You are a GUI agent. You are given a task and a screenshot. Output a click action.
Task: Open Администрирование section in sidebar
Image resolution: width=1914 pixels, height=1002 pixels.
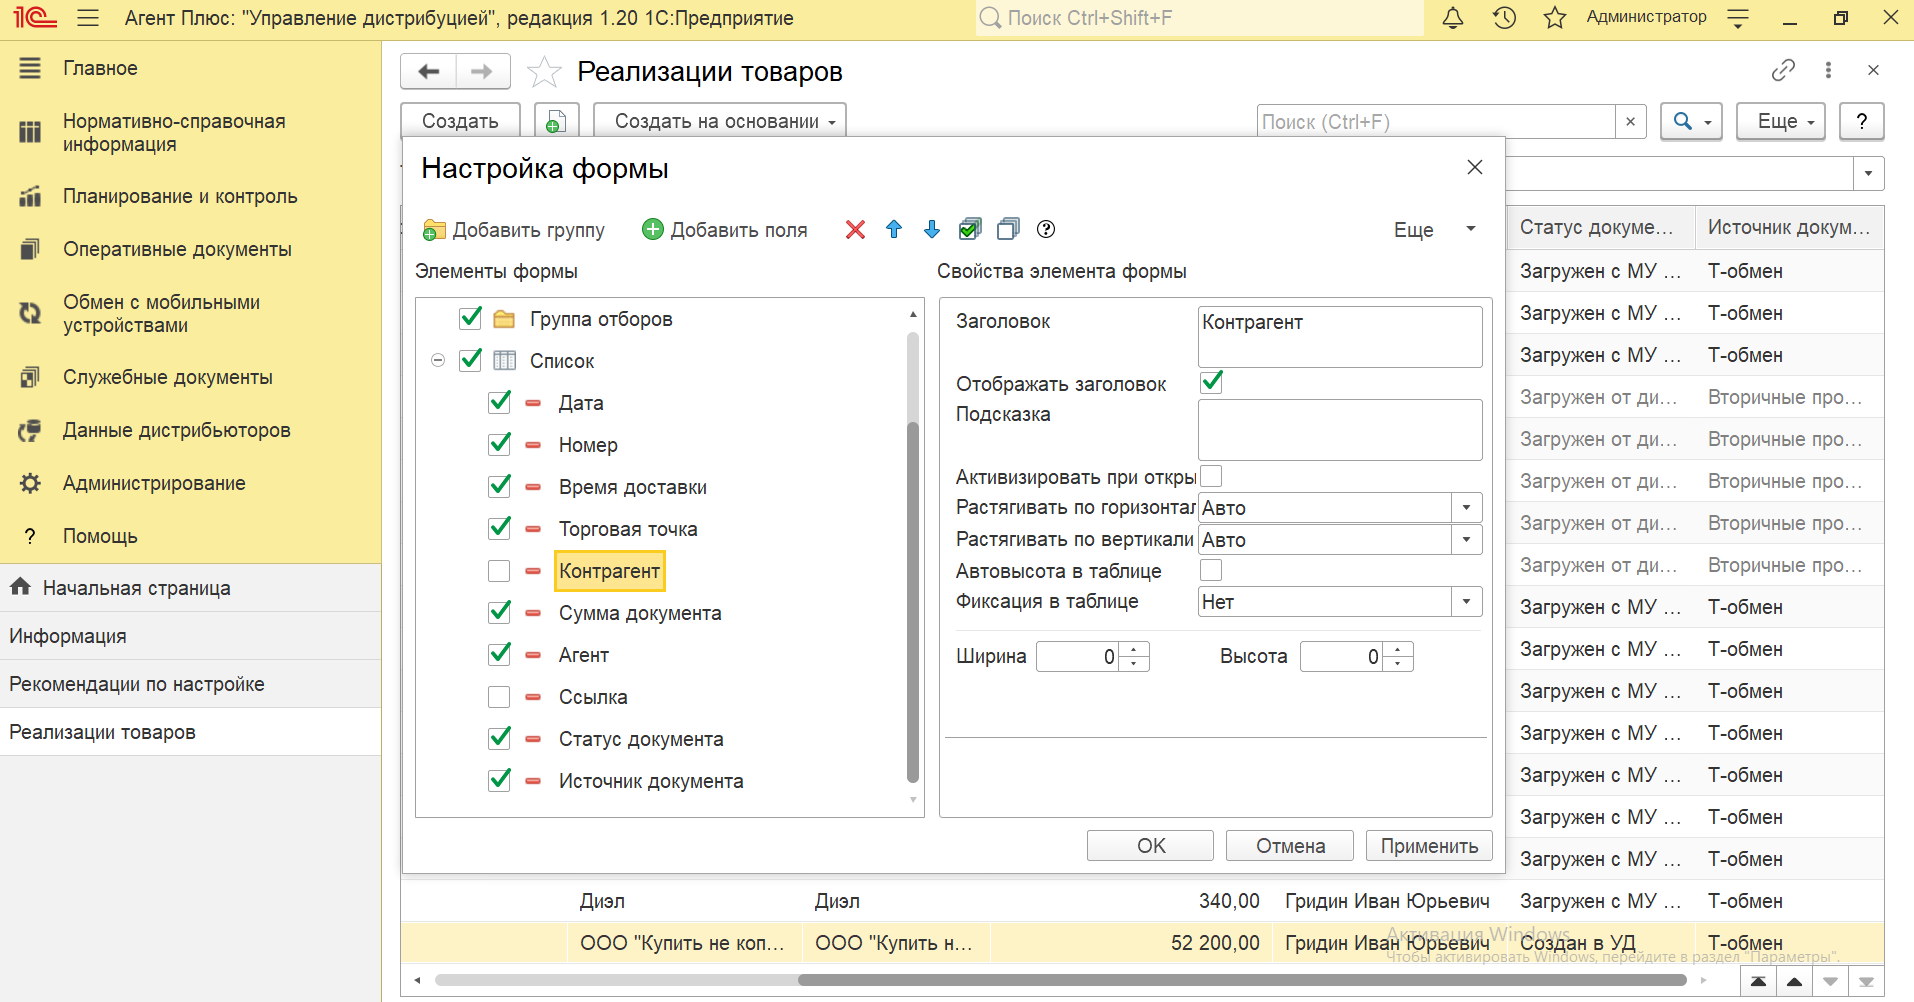coord(154,484)
